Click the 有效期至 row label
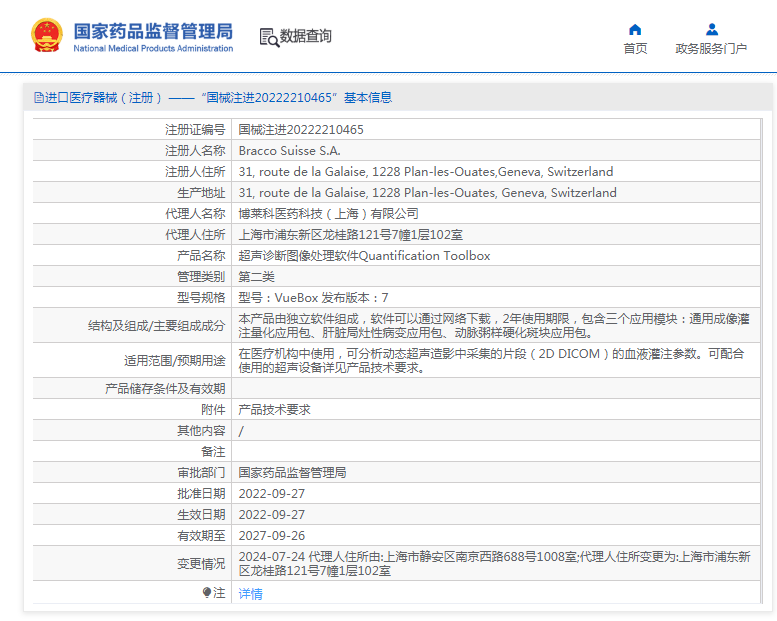777x621 pixels. tap(201, 536)
